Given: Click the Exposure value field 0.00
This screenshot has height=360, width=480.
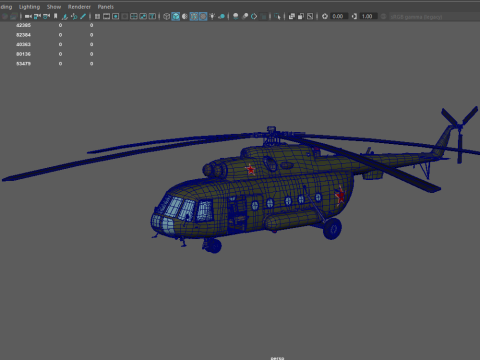Looking at the screenshot, I should [339, 16].
